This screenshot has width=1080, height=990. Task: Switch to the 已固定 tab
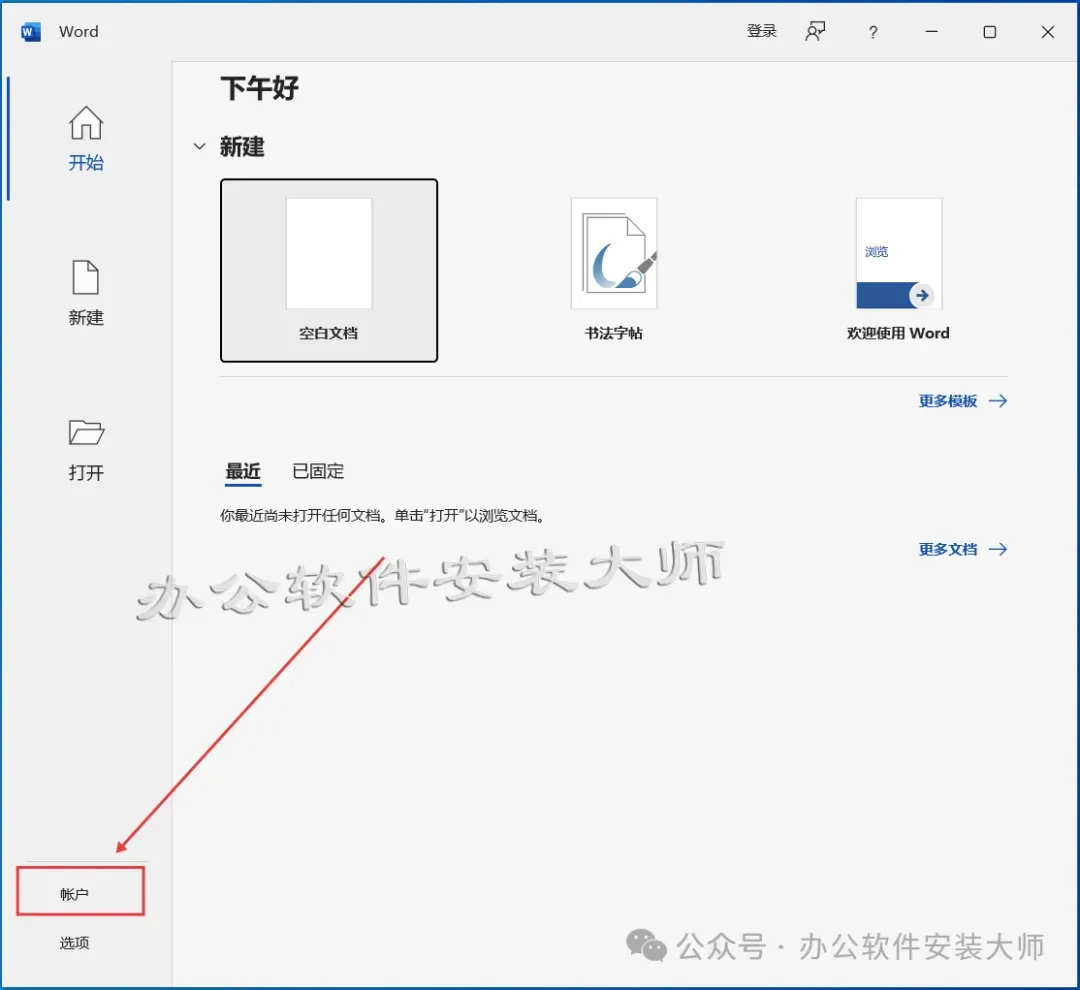coord(318,471)
